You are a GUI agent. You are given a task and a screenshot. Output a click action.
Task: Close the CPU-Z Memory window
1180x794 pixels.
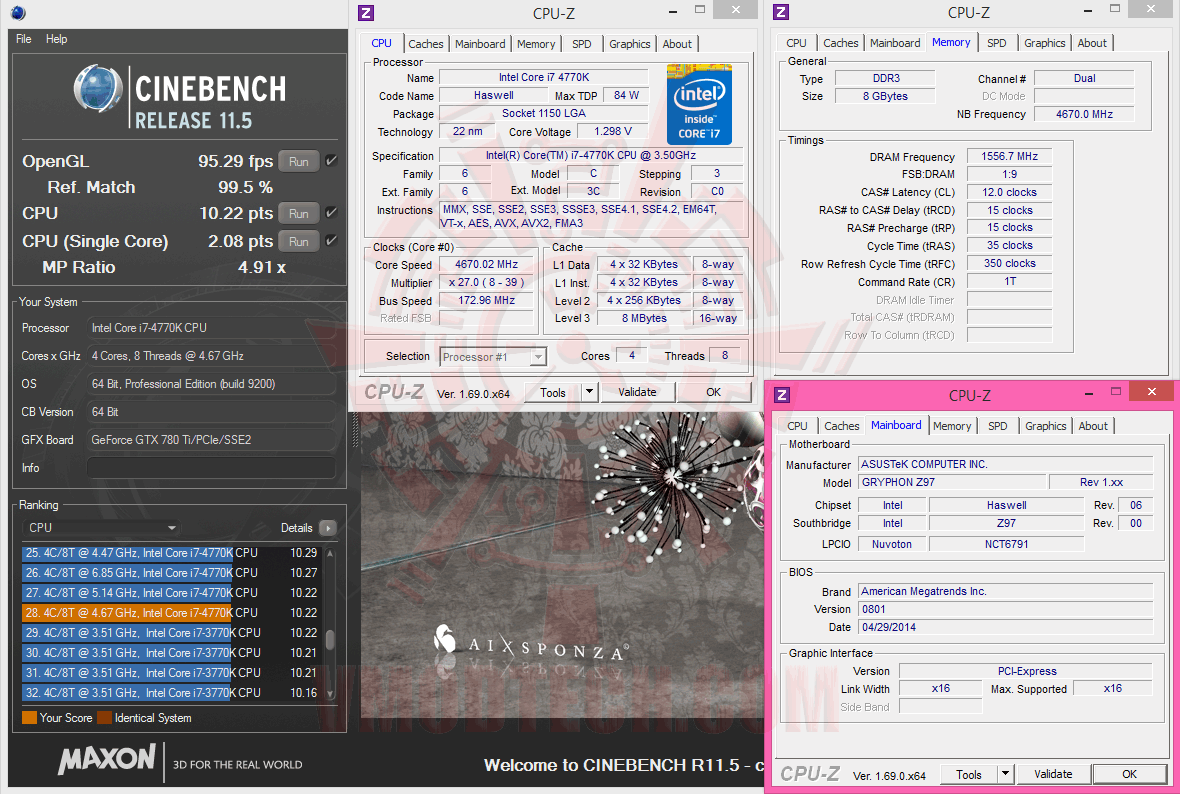click(1151, 9)
